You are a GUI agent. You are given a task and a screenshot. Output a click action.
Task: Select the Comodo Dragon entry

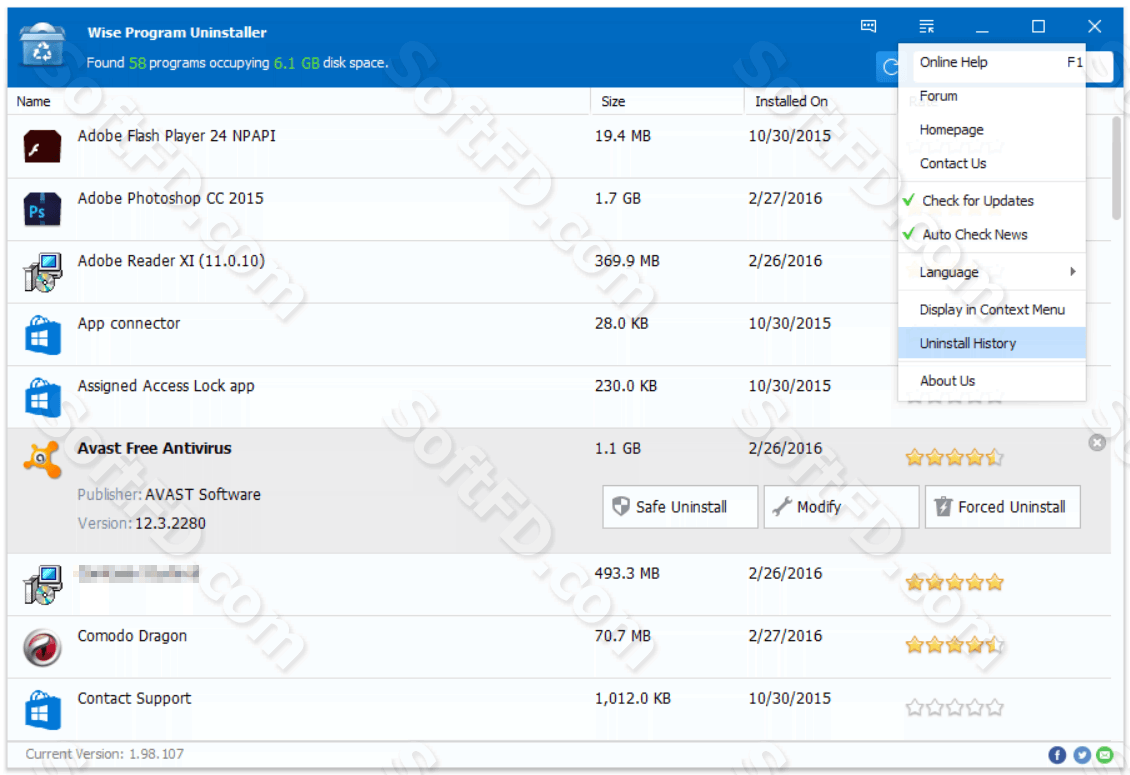click(559, 647)
